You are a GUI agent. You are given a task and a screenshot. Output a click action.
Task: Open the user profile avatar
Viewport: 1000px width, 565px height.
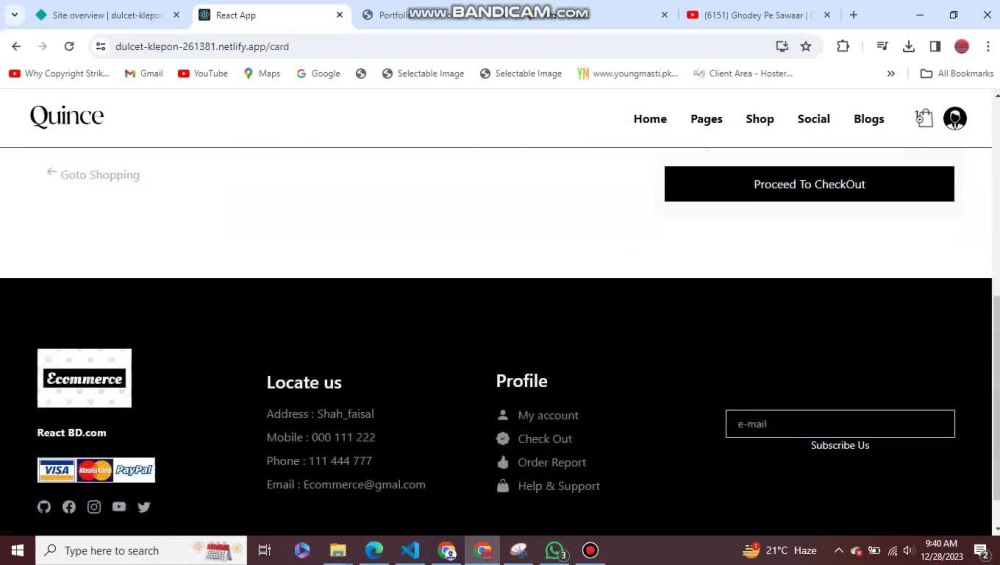955,119
